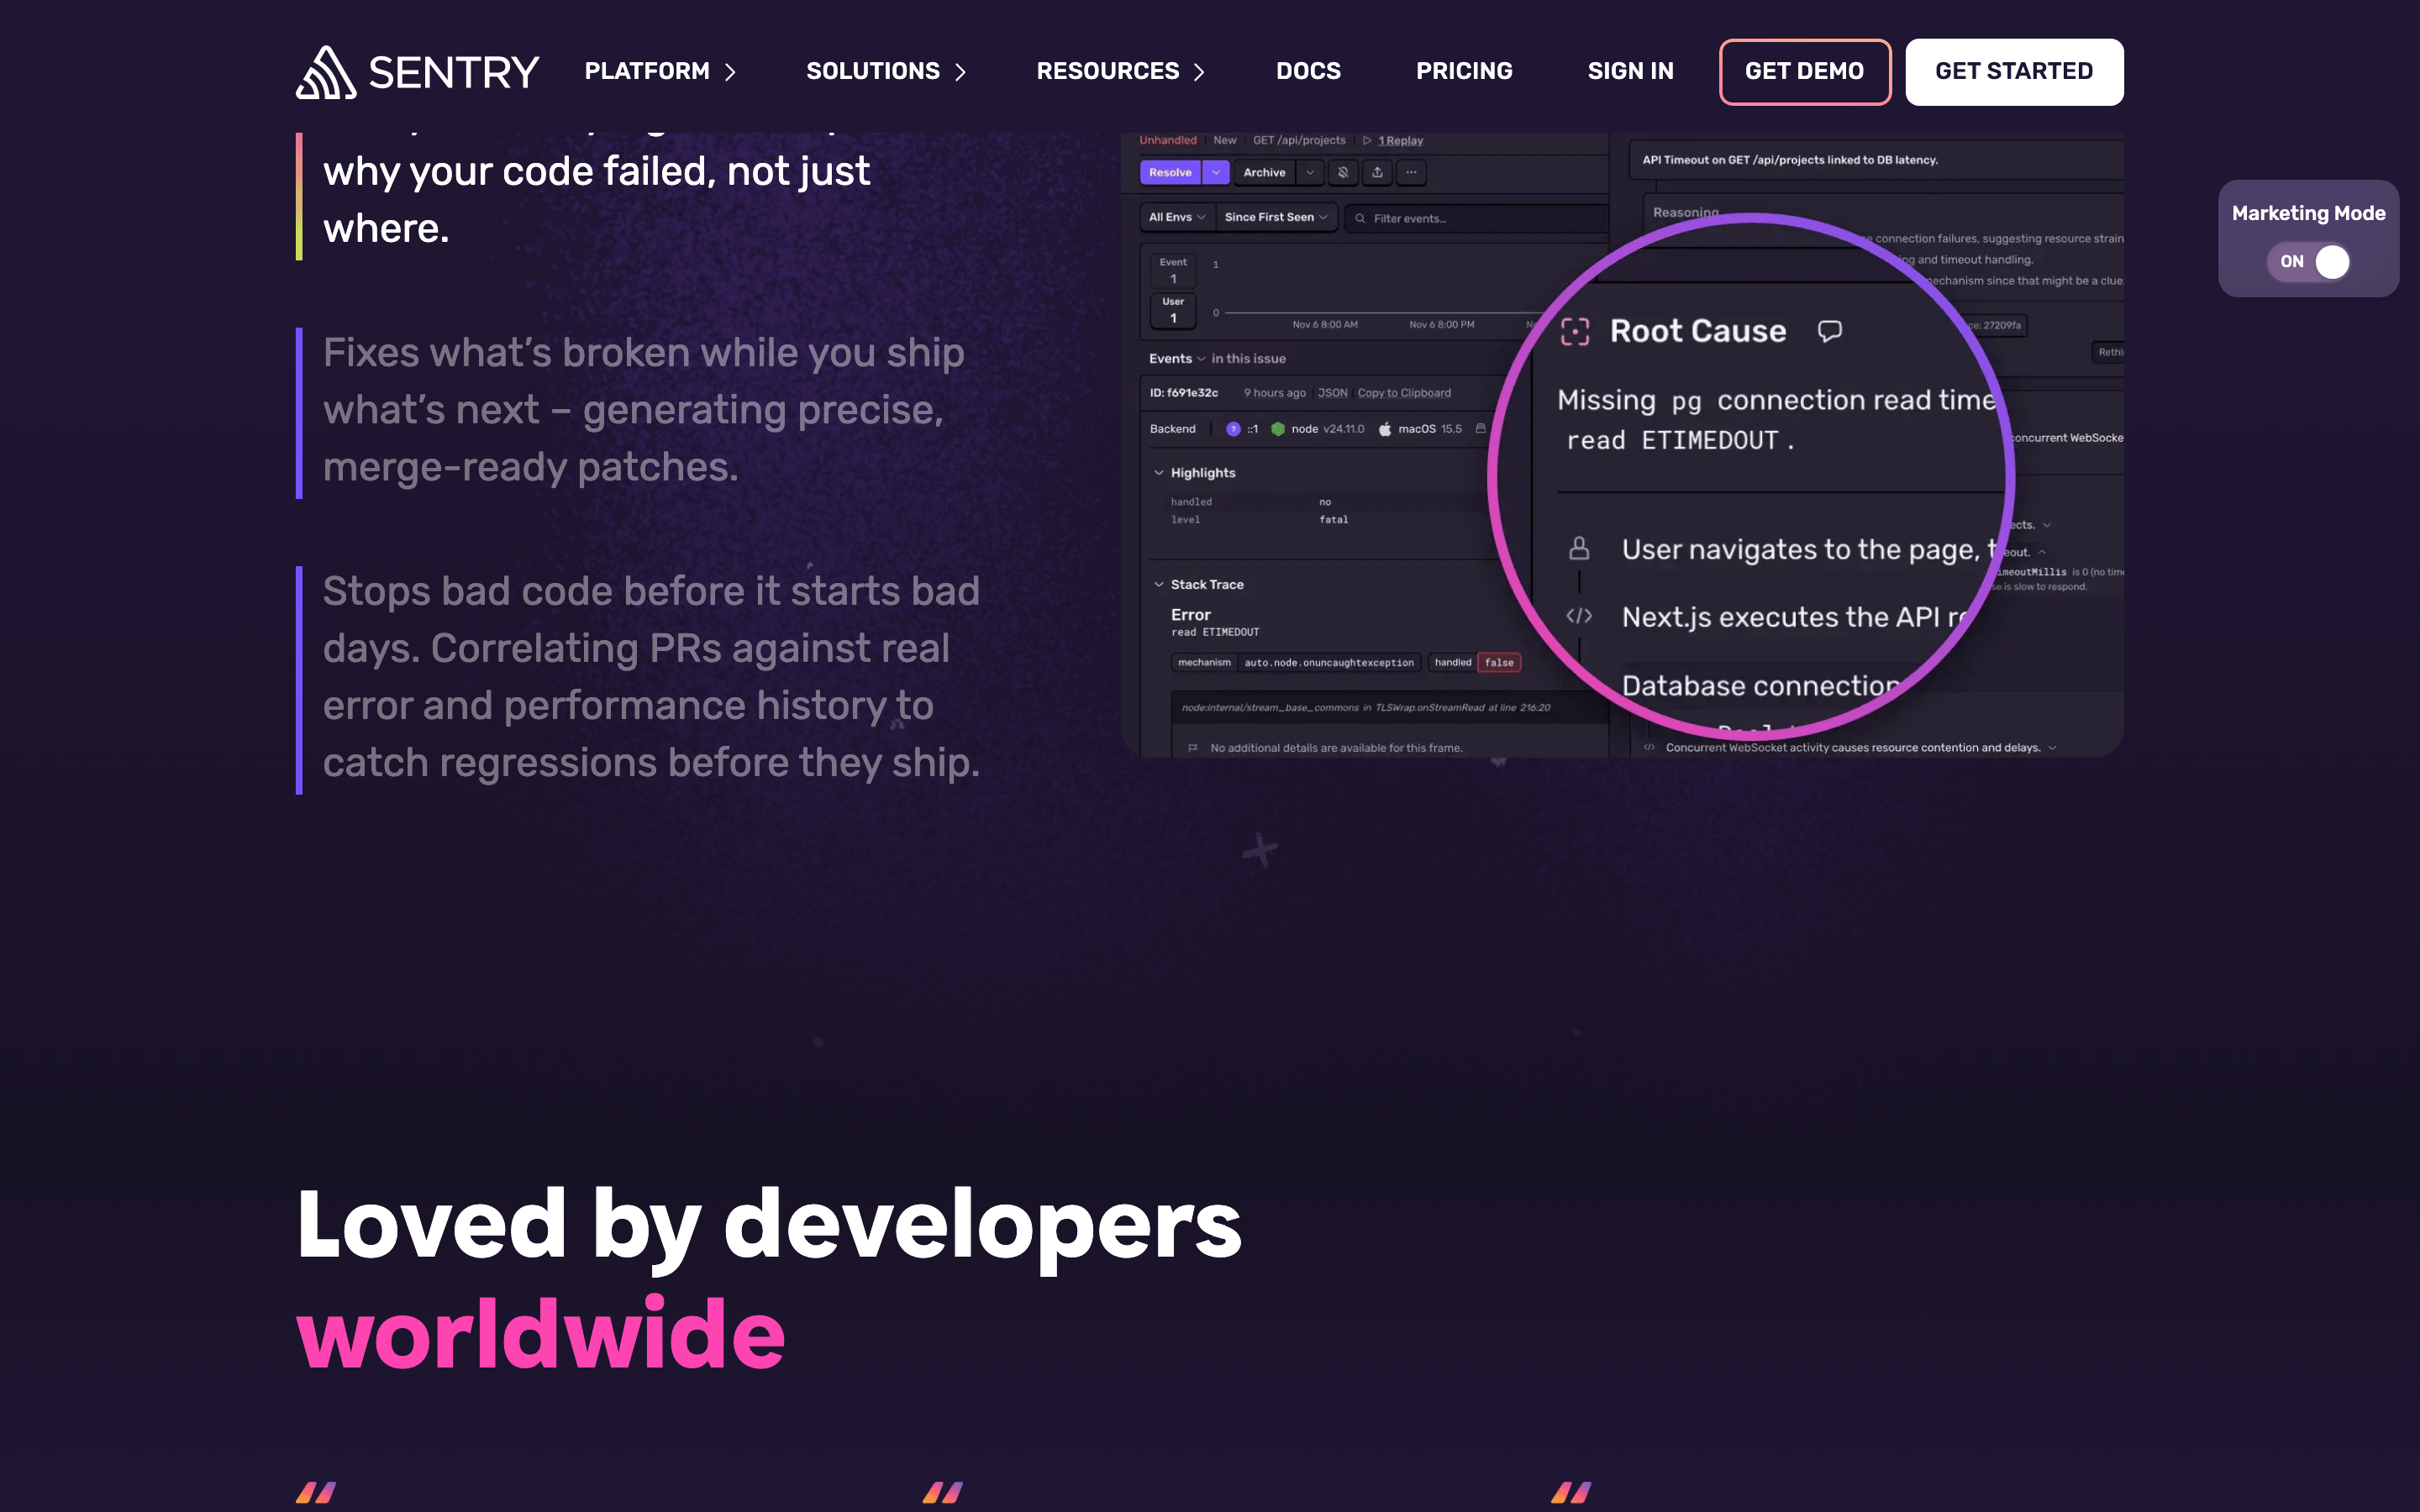This screenshot has width=2420, height=1512.
Task: Click the Root Cause focus icon
Action: pos(1575,331)
